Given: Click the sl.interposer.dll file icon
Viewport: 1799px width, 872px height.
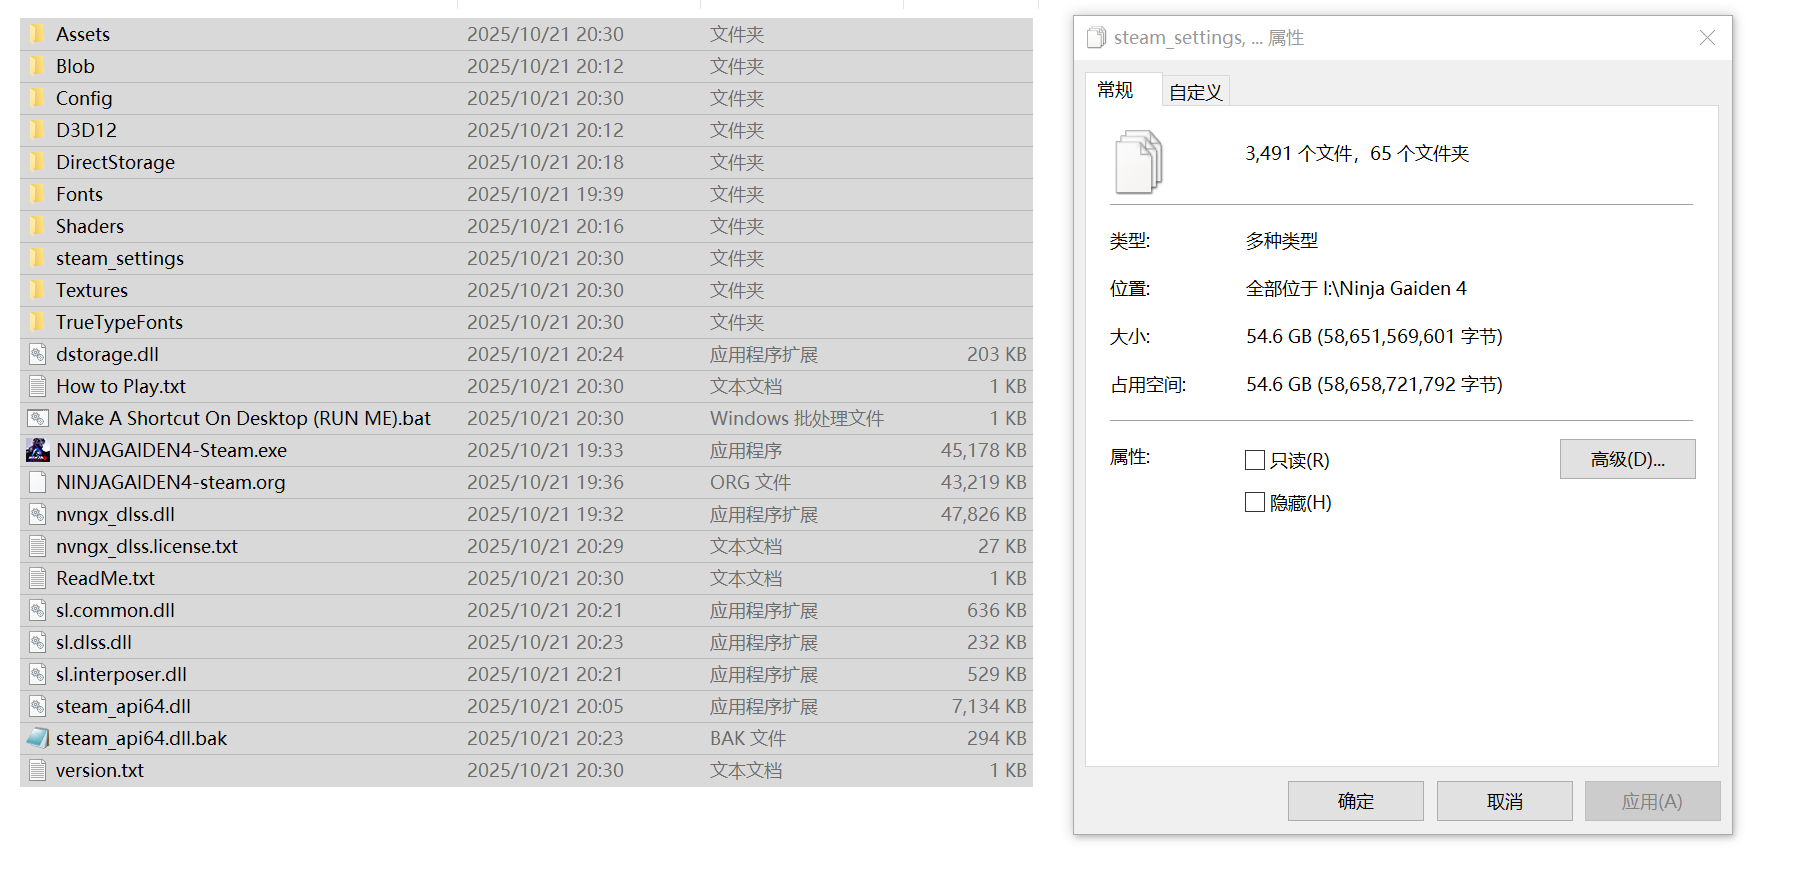Looking at the screenshot, I should [38, 674].
